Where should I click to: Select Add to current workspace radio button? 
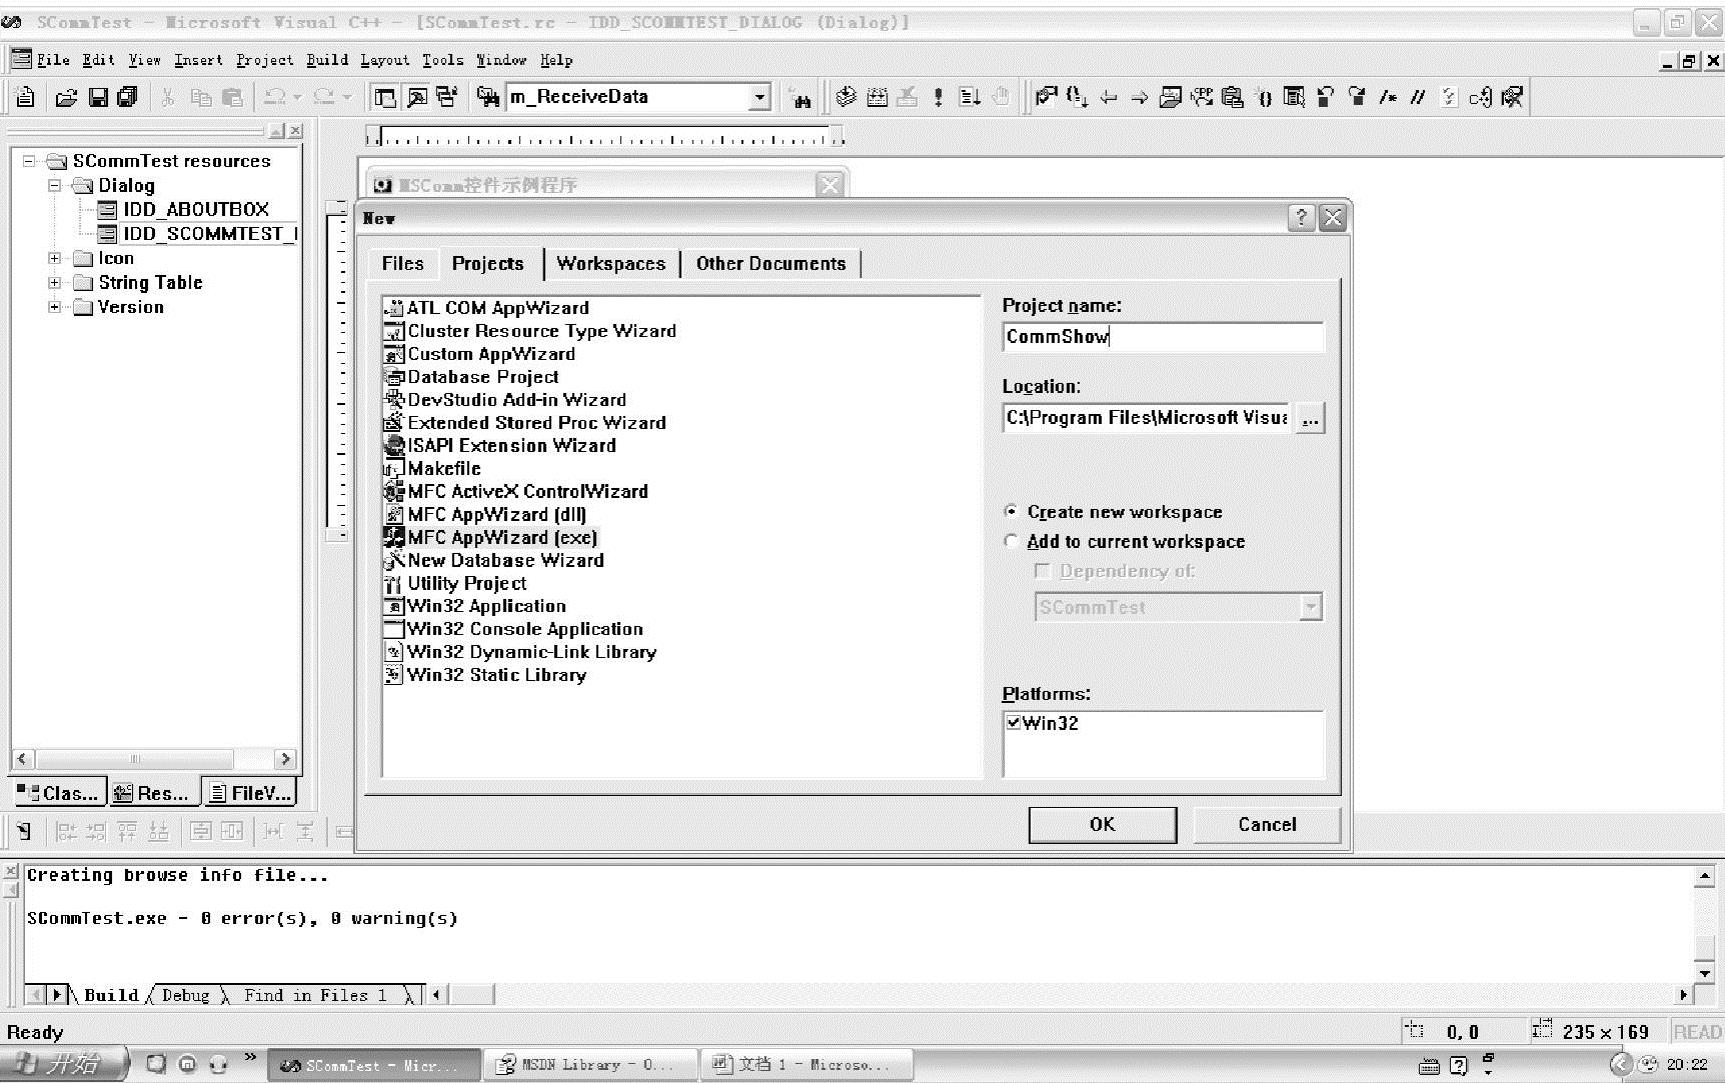click(x=1011, y=541)
